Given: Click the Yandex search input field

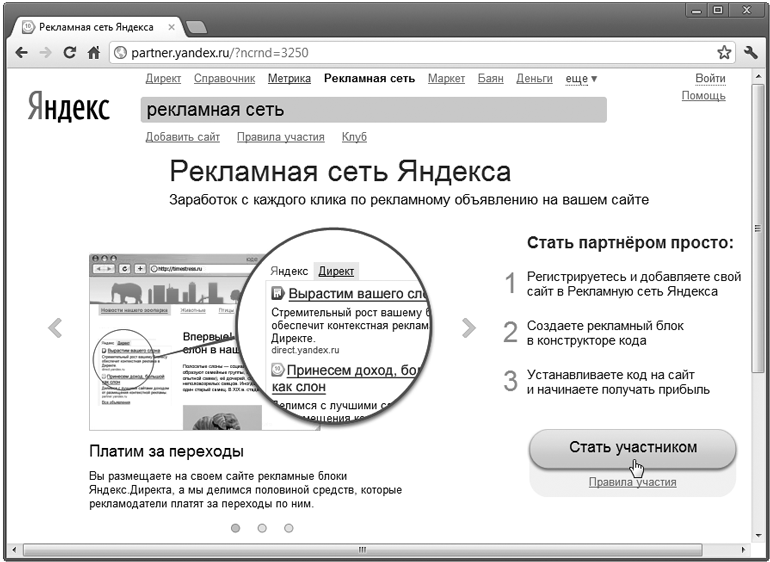Looking at the screenshot, I should (373, 110).
